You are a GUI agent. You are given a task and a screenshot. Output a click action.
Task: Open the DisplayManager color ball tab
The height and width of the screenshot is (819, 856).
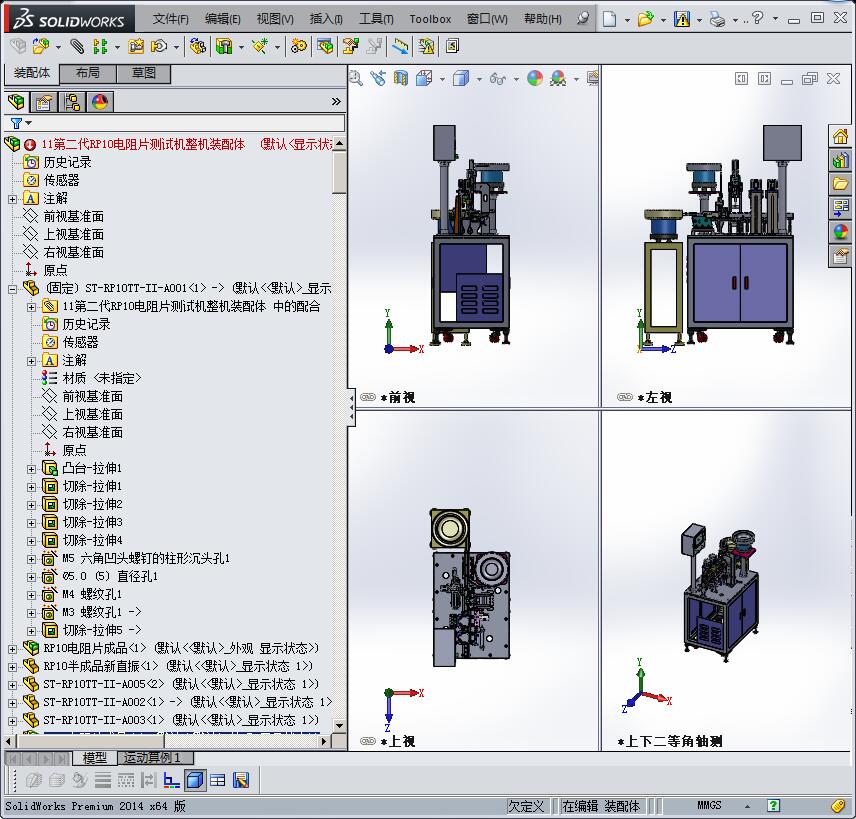coord(99,102)
